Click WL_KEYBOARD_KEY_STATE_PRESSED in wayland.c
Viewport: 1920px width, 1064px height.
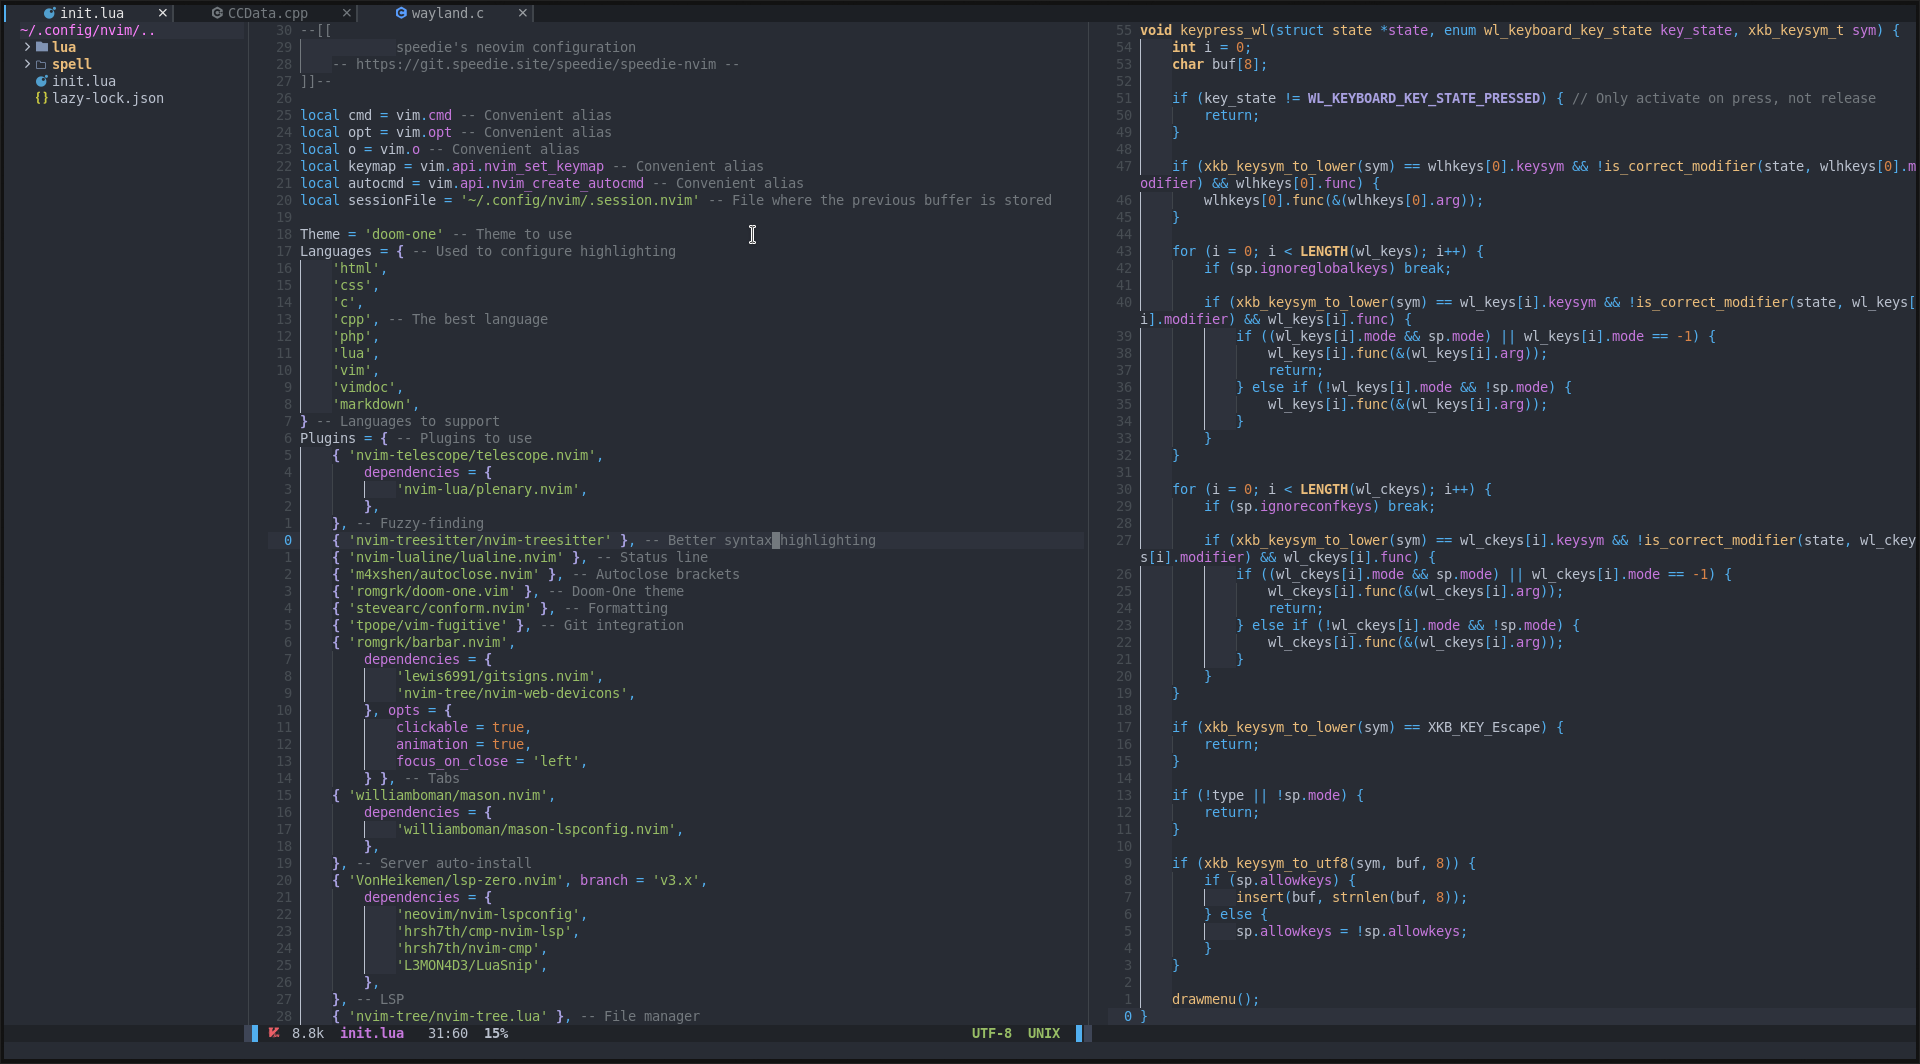[x=1424, y=98]
